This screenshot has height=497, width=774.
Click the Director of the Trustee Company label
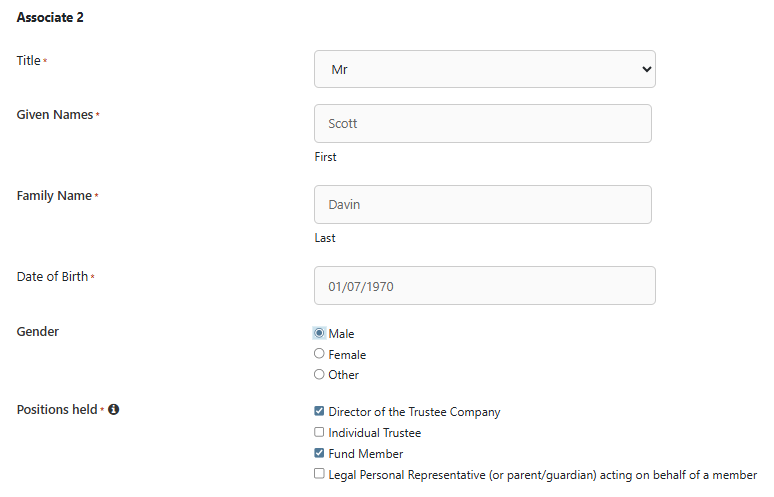(x=414, y=412)
